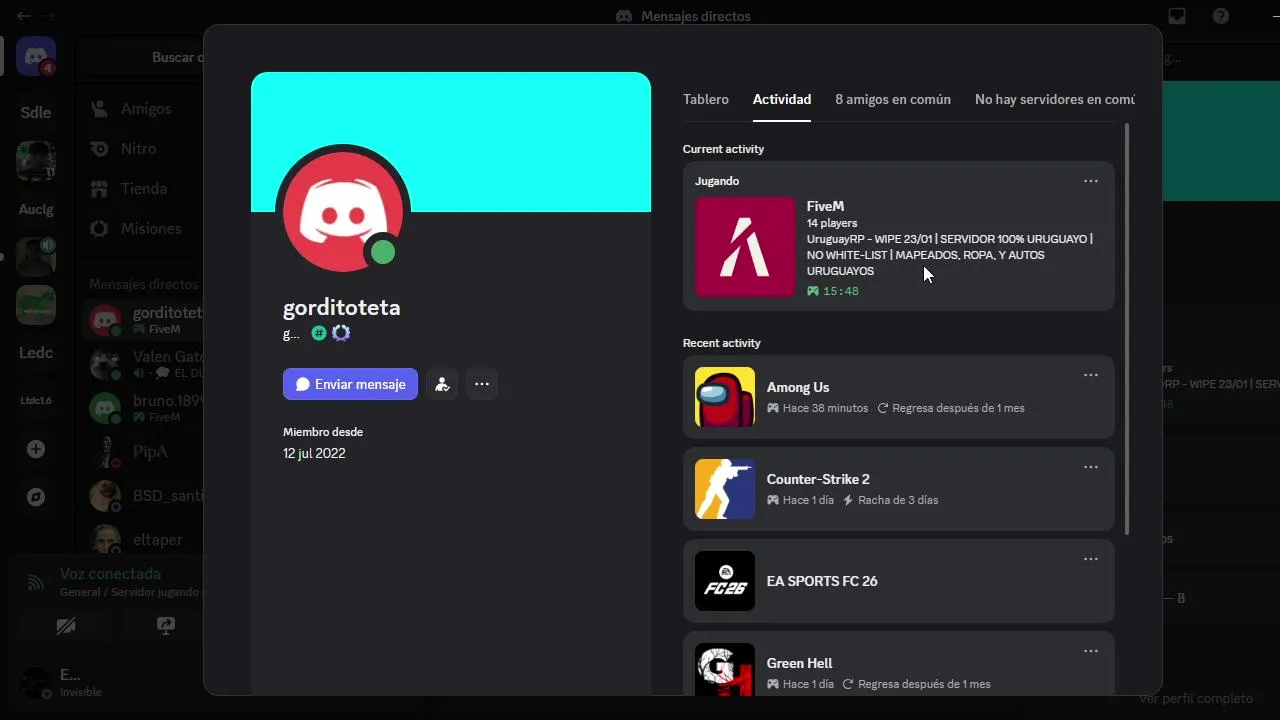Click your own user avatar bottom left

point(36,683)
